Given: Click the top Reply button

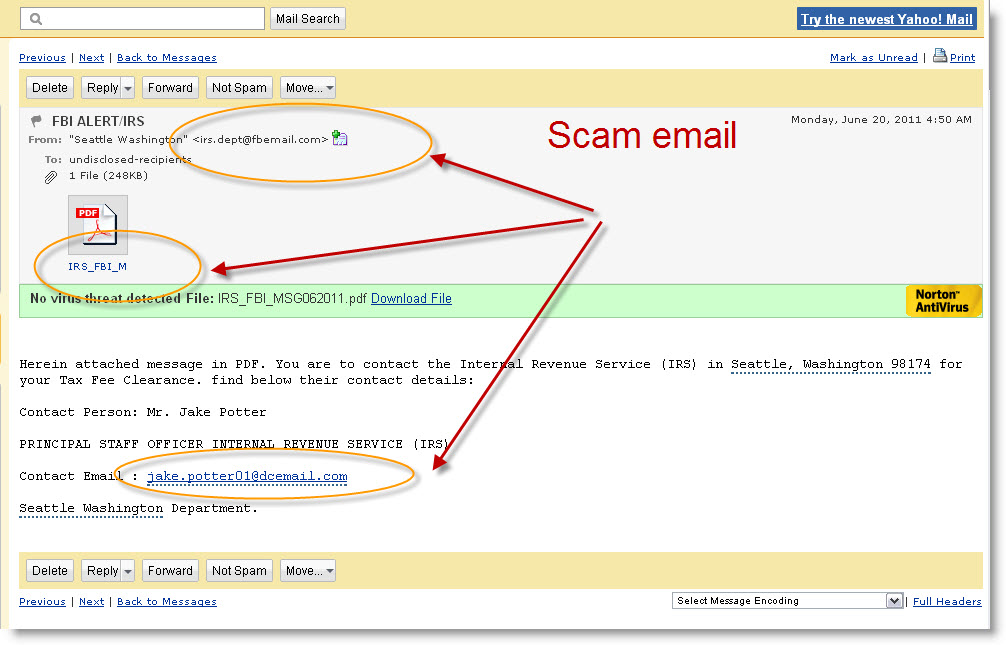Looking at the screenshot, I should pos(102,88).
